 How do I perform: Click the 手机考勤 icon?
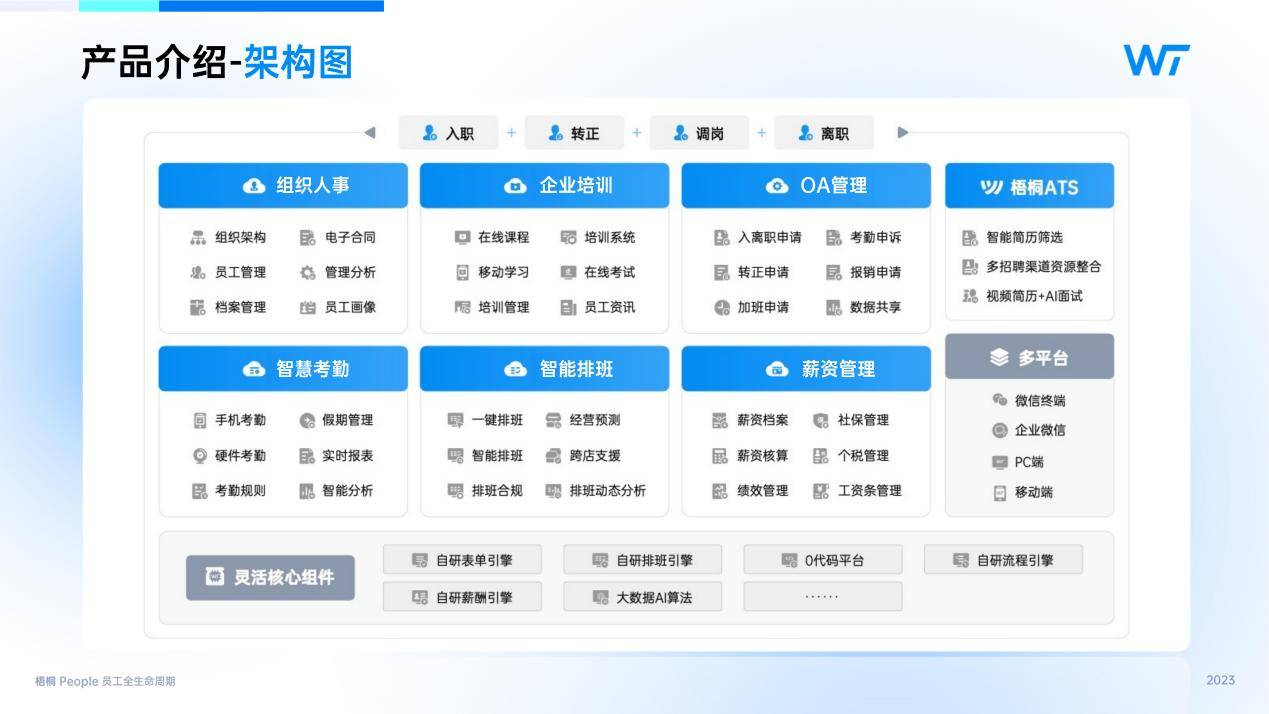coord(199,421)
